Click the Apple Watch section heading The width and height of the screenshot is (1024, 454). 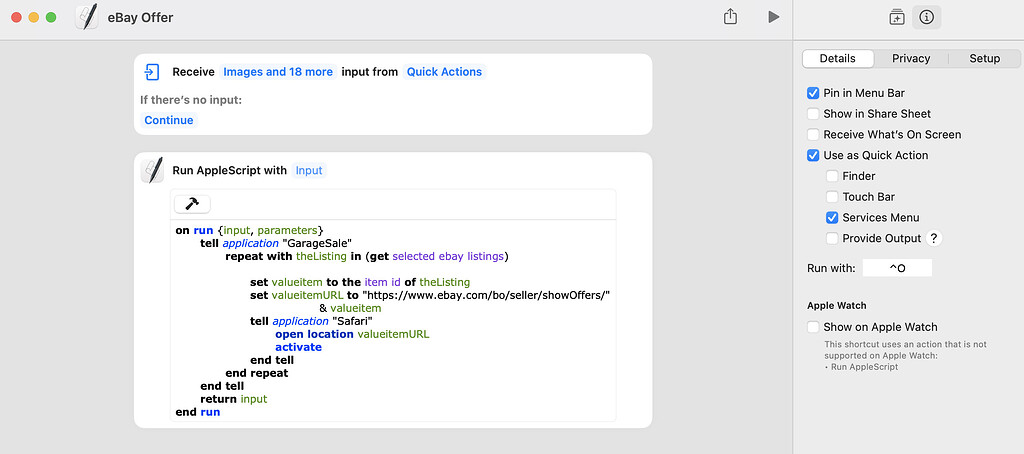click(837, 306)
